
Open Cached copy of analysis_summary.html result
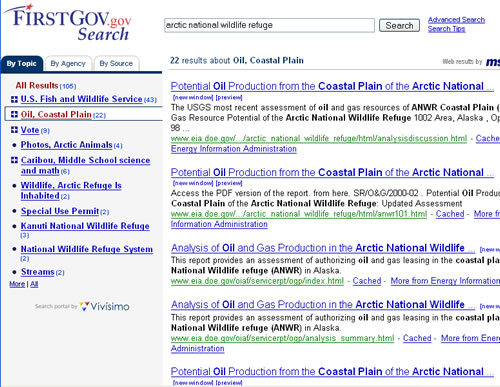(x=417, y=338)
